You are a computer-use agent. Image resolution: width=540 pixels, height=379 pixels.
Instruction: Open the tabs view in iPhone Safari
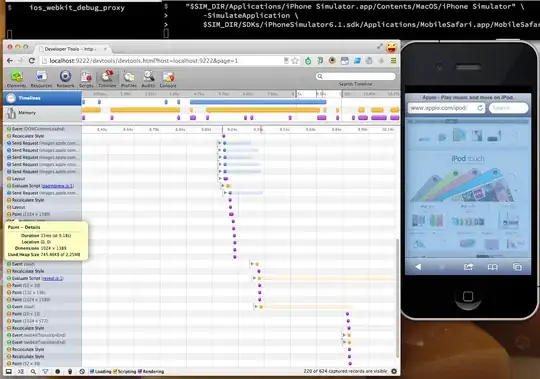pyautogui.click(x=517, y=267)
